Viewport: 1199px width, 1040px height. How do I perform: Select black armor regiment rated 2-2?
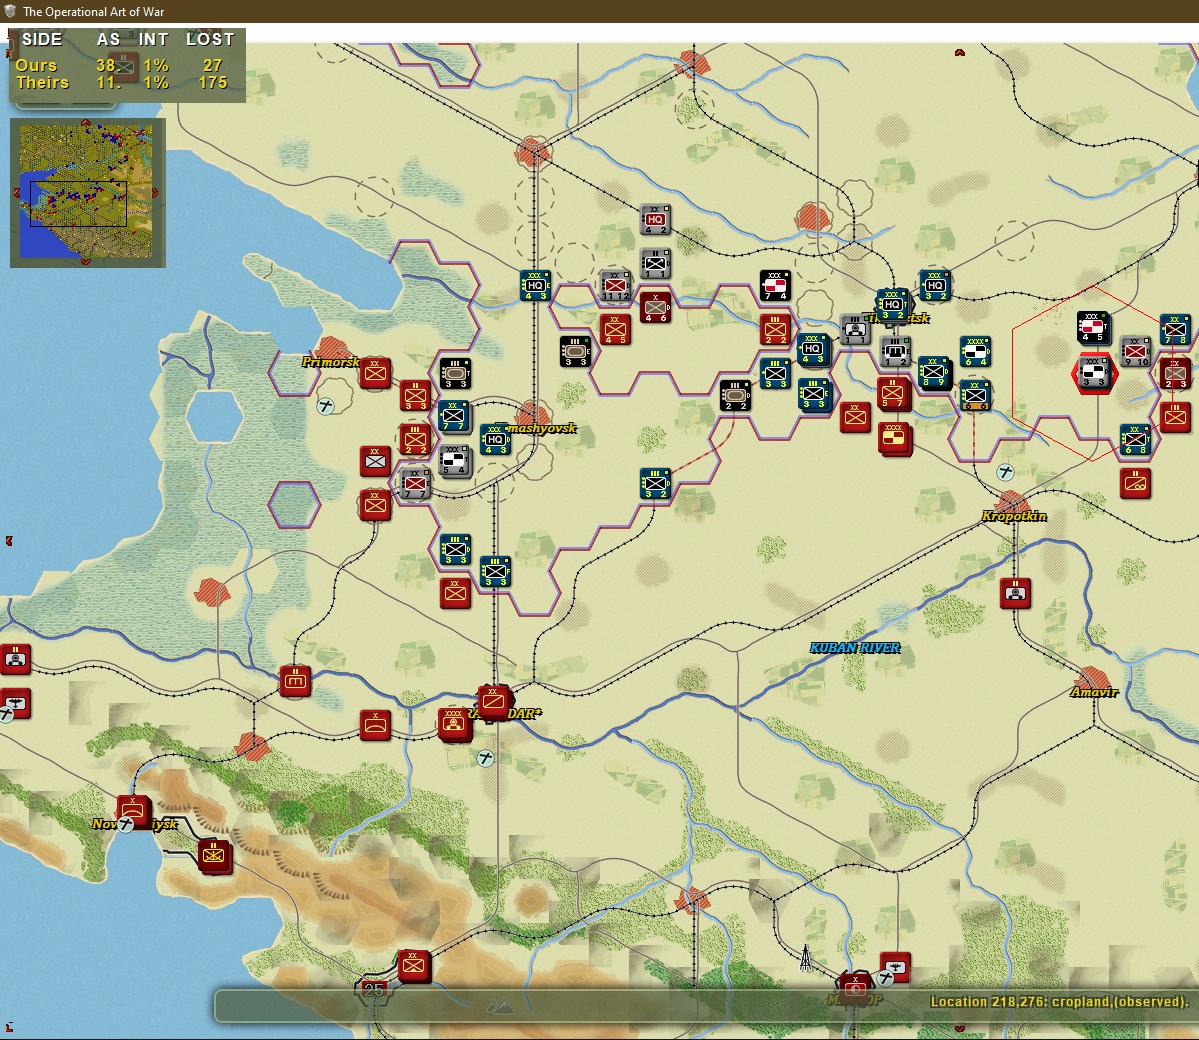point(735,395)
